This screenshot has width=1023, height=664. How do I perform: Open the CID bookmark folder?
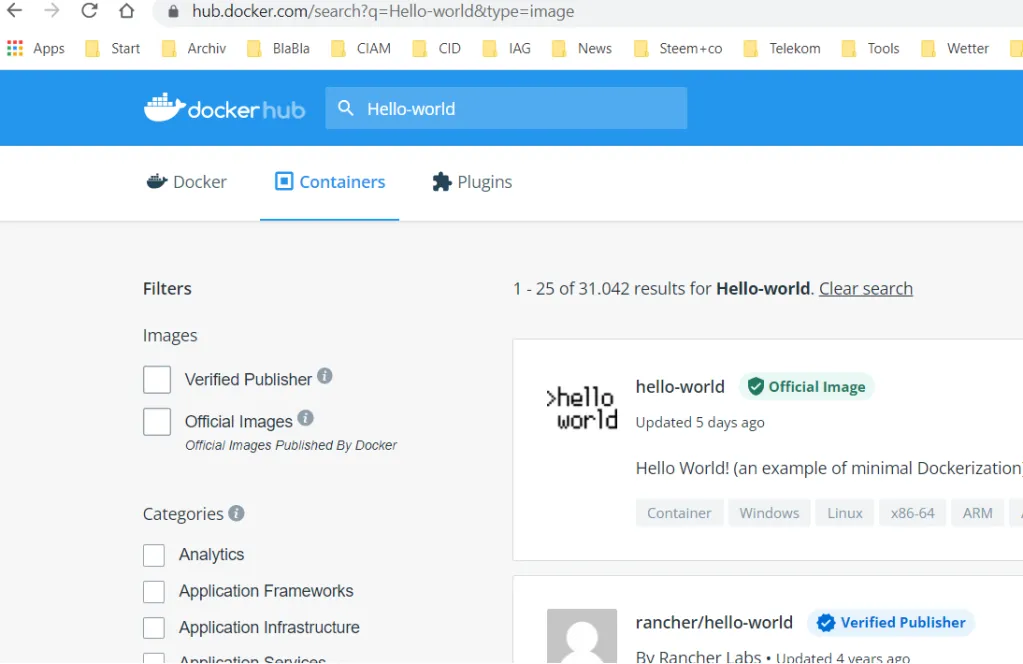tap(436, 48)
